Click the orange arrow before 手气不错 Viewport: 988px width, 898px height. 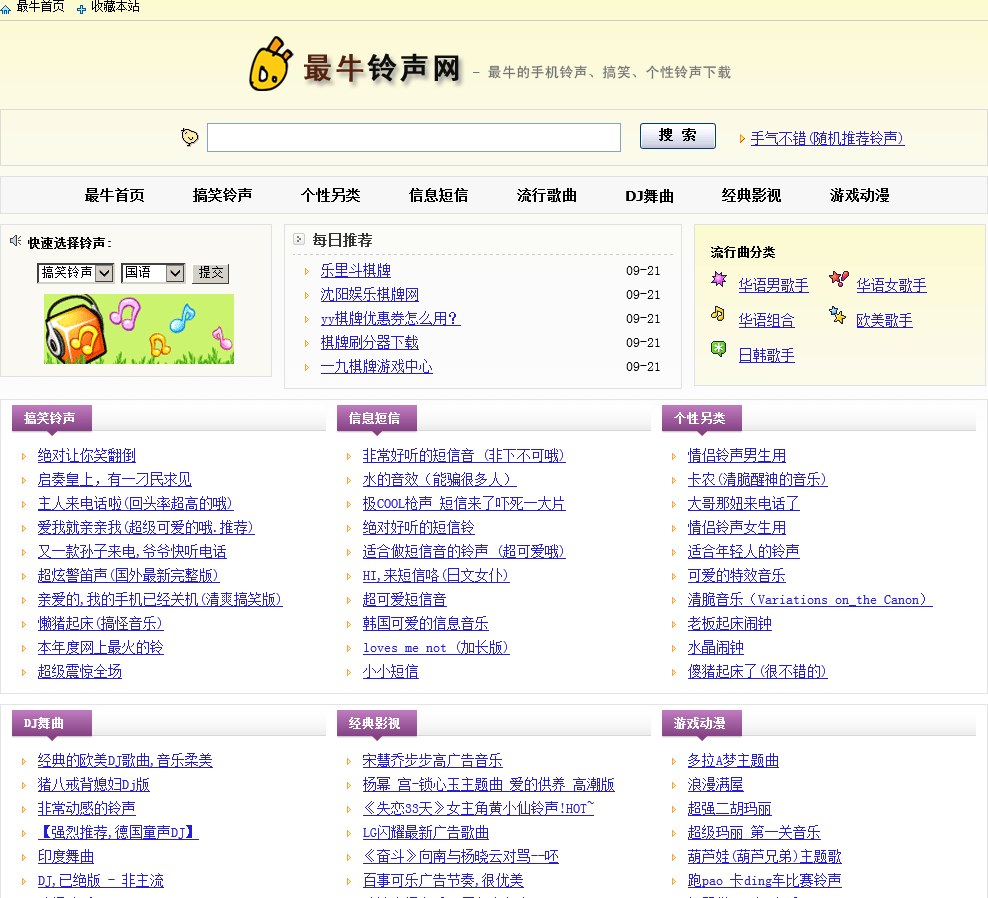[x=742, y=139]
